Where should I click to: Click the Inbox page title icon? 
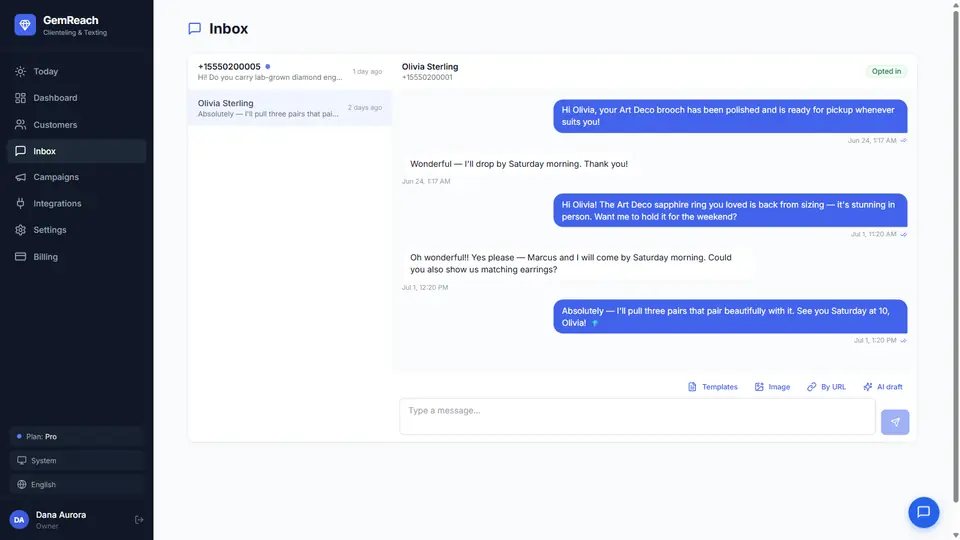195,29
